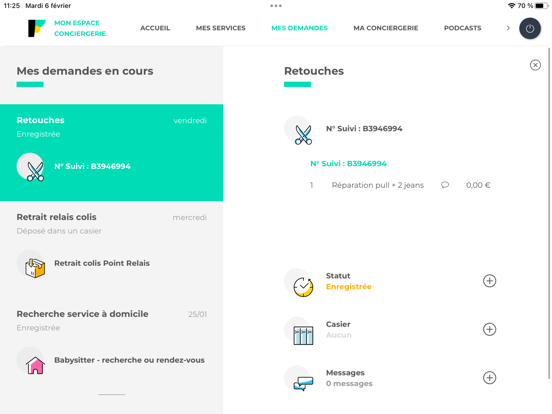The width and height of the screenshot is (552, 414).
Task: Show more navigation items with chevron
Action: (x=508, y=28)
